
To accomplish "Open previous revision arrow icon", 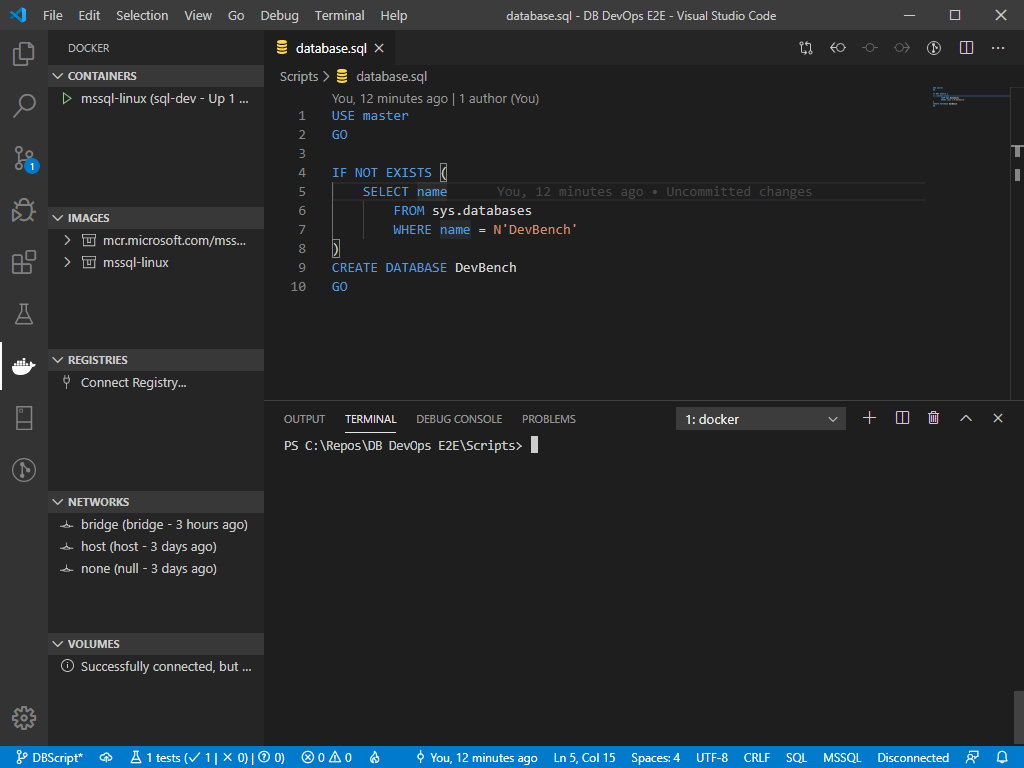I will coord(838,48).
